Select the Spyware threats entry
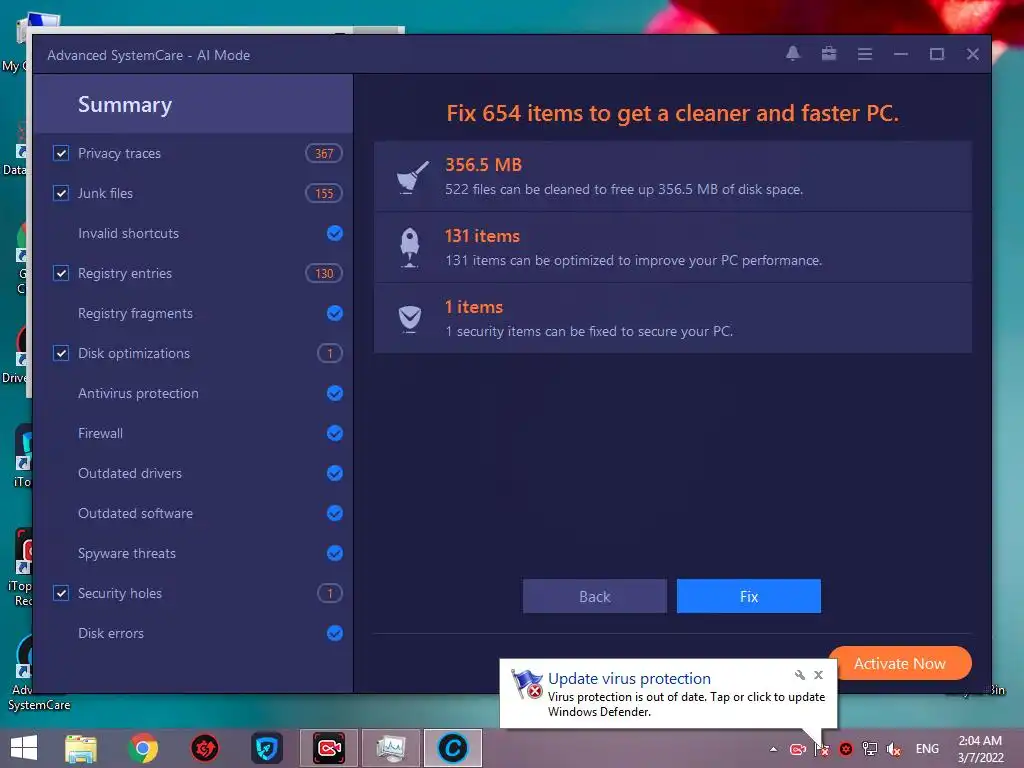This screenshot has width=1024, height=768. coord(127,553)
